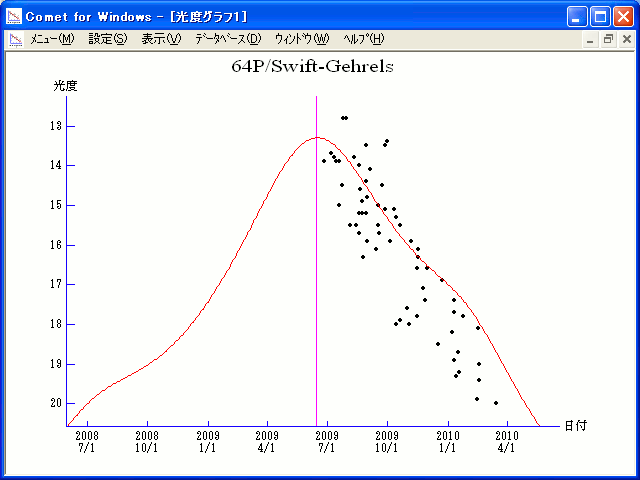Minimize the inner 光度グラフ1 document window
Viewport: 640px width, 480px height.
coord(590,40)
